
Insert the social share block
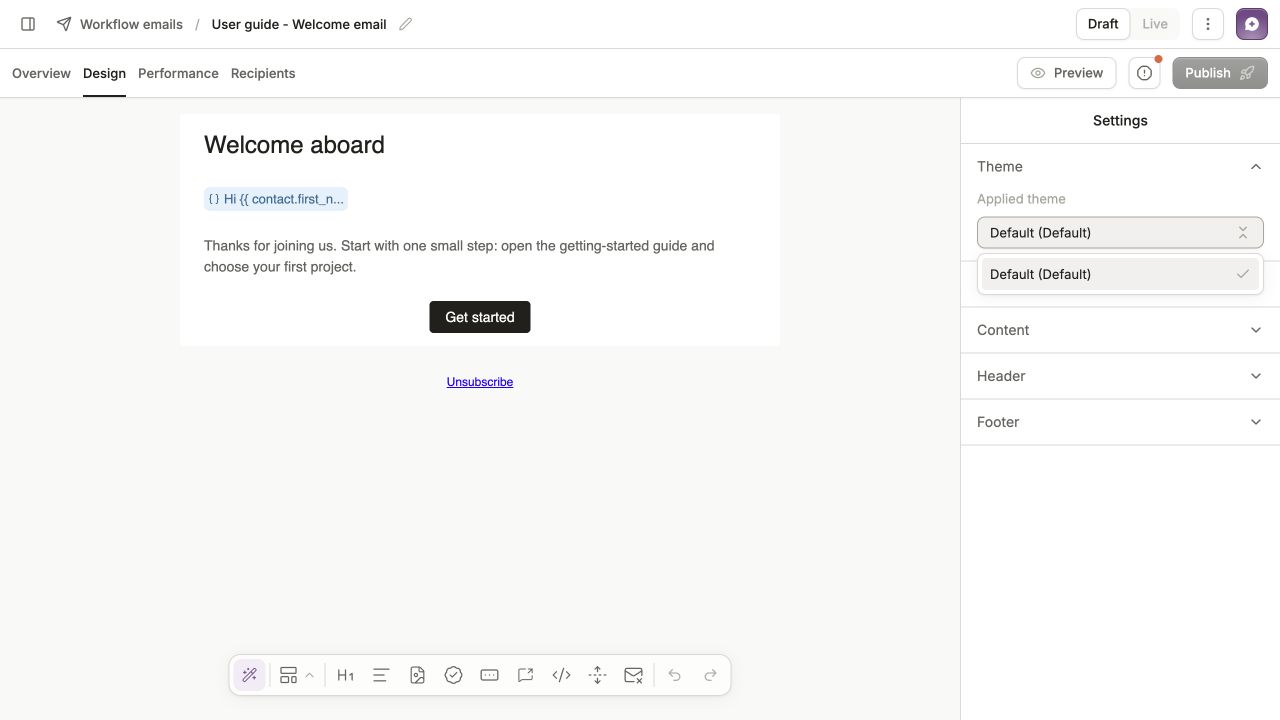click(x=525, y=675)
